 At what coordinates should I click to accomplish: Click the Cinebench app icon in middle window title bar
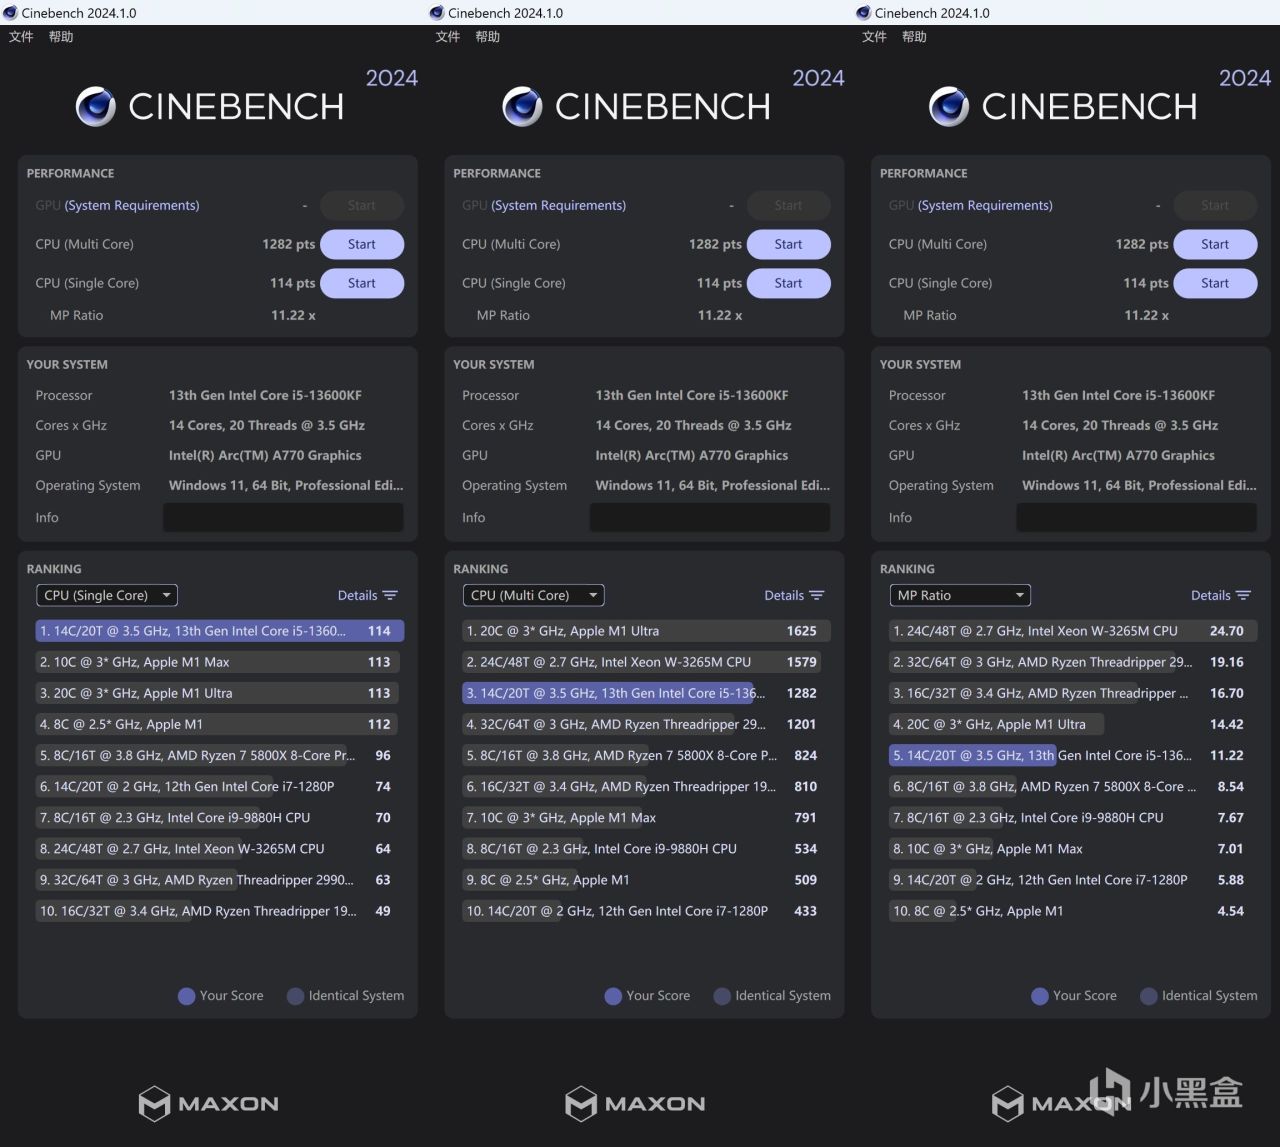[436, 13]
